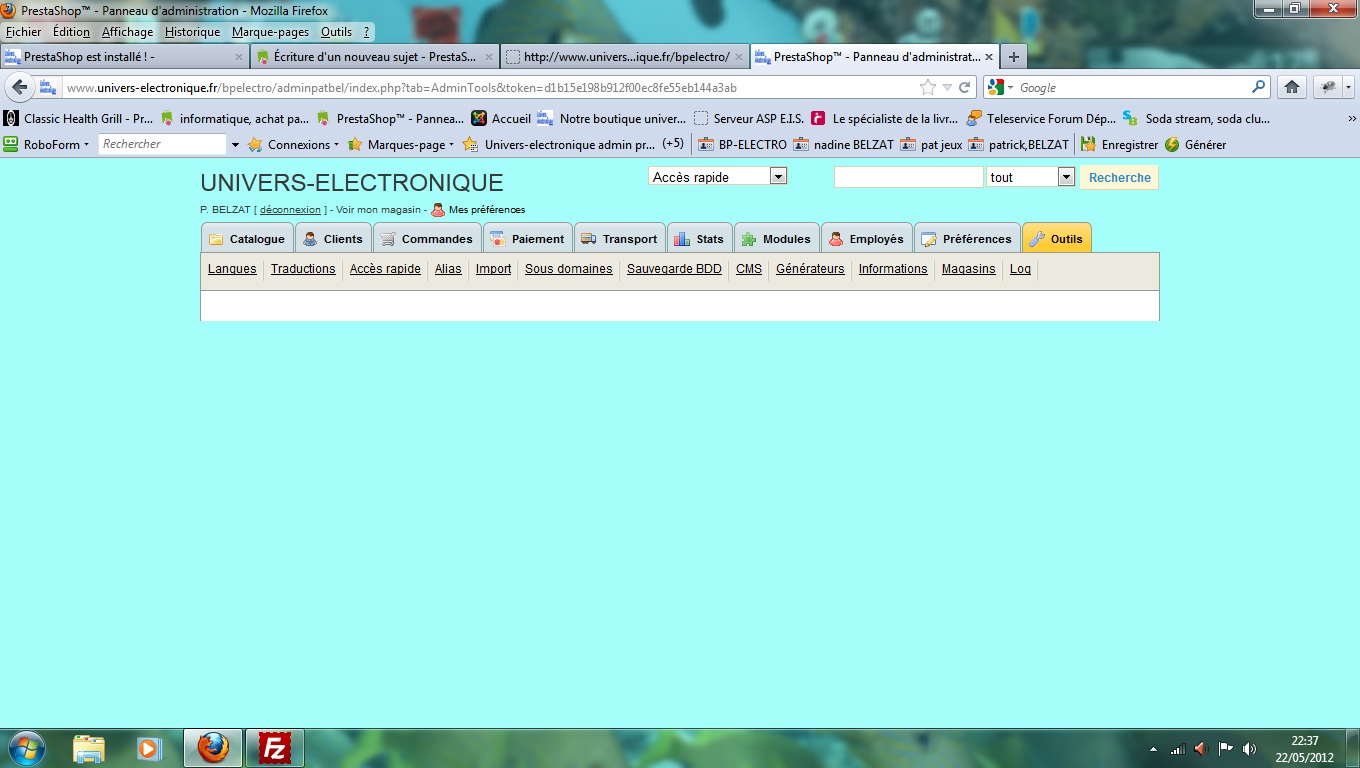Open FileZilla from the taskbar

[273, 748]
